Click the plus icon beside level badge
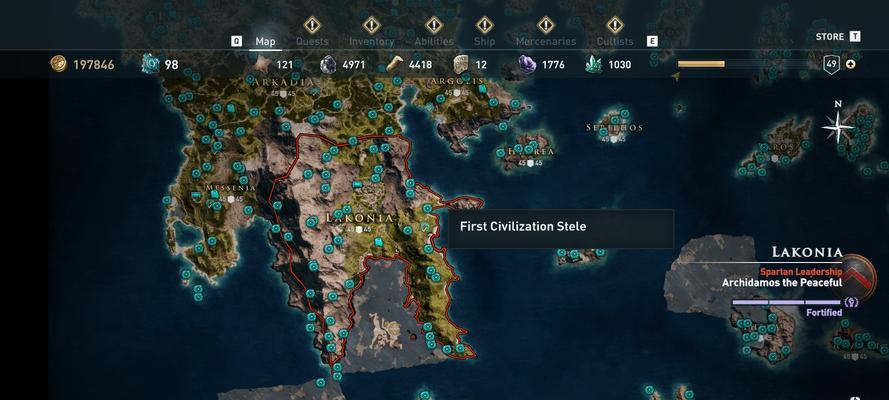 [850, 64]
